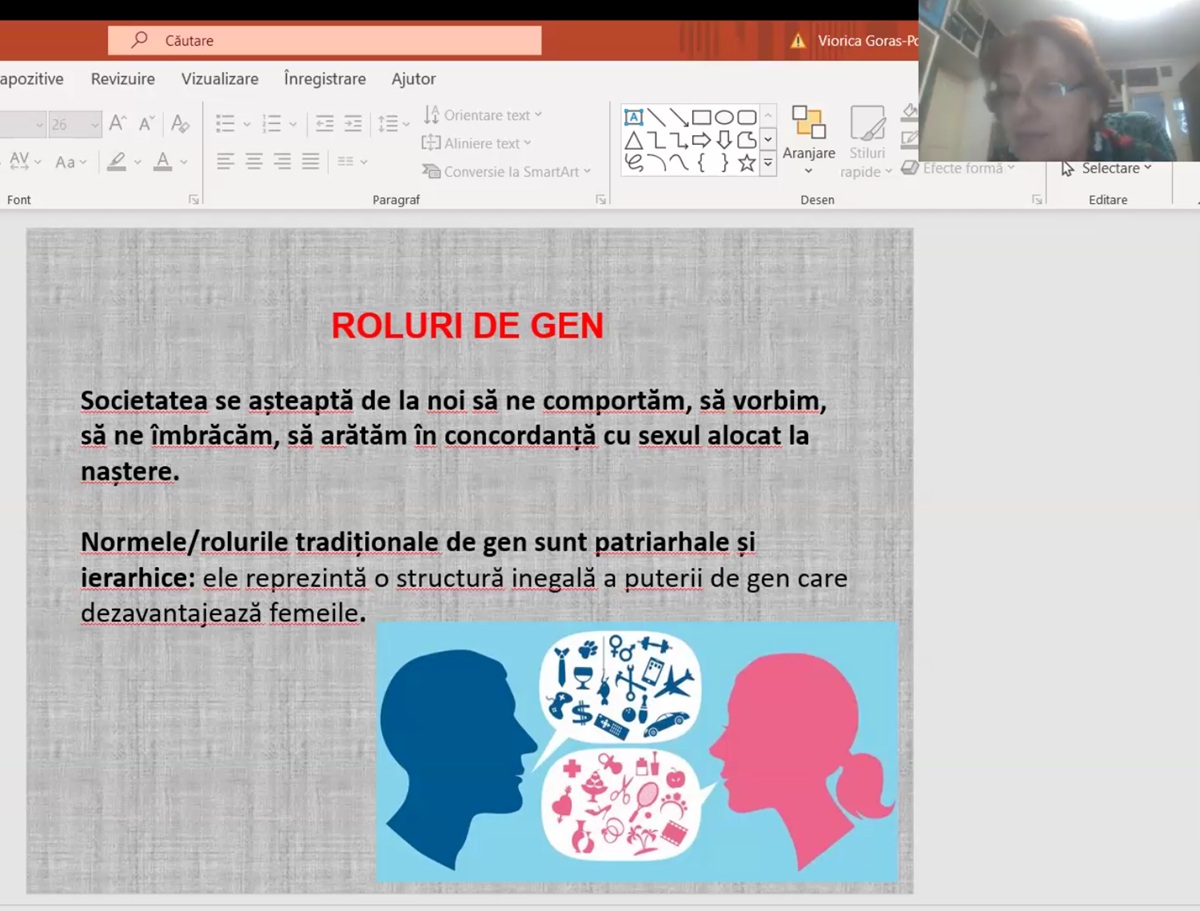Viewport: 1200px width, 911px height.
Task: Expand the shapes gallery more arrow
Action: click(768, 163)
